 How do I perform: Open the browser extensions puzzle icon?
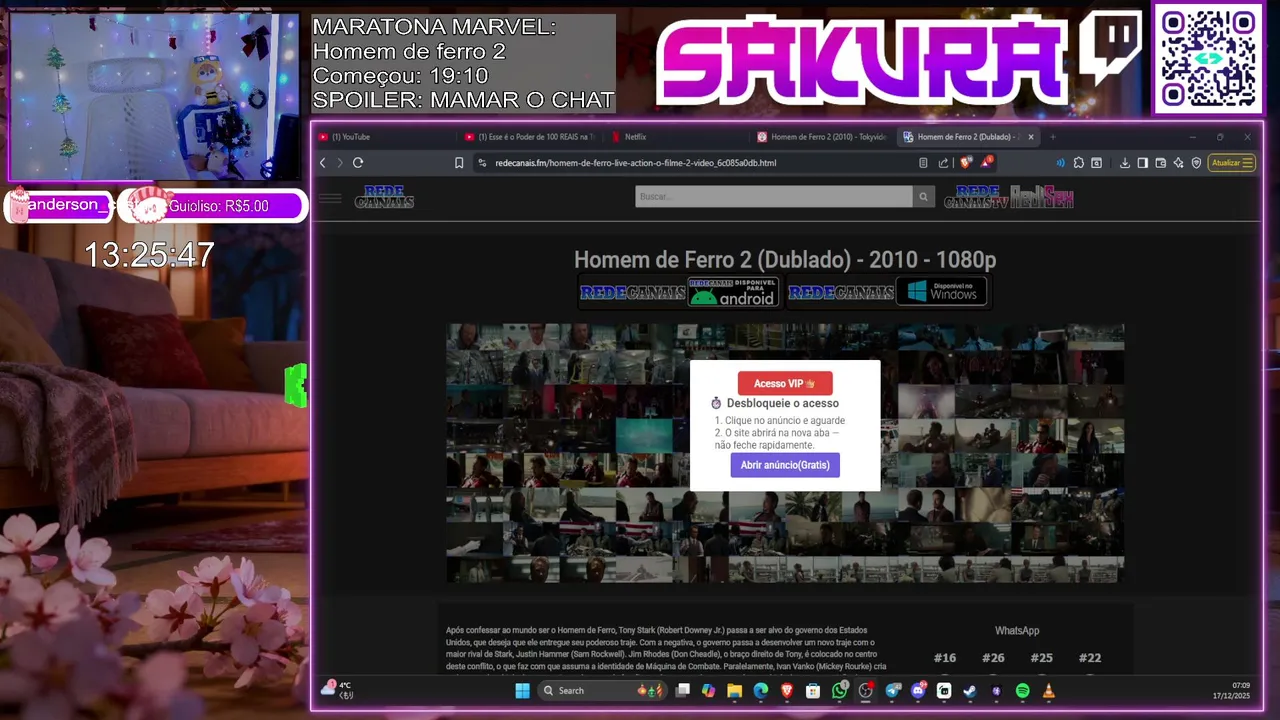click(1079, 163)
